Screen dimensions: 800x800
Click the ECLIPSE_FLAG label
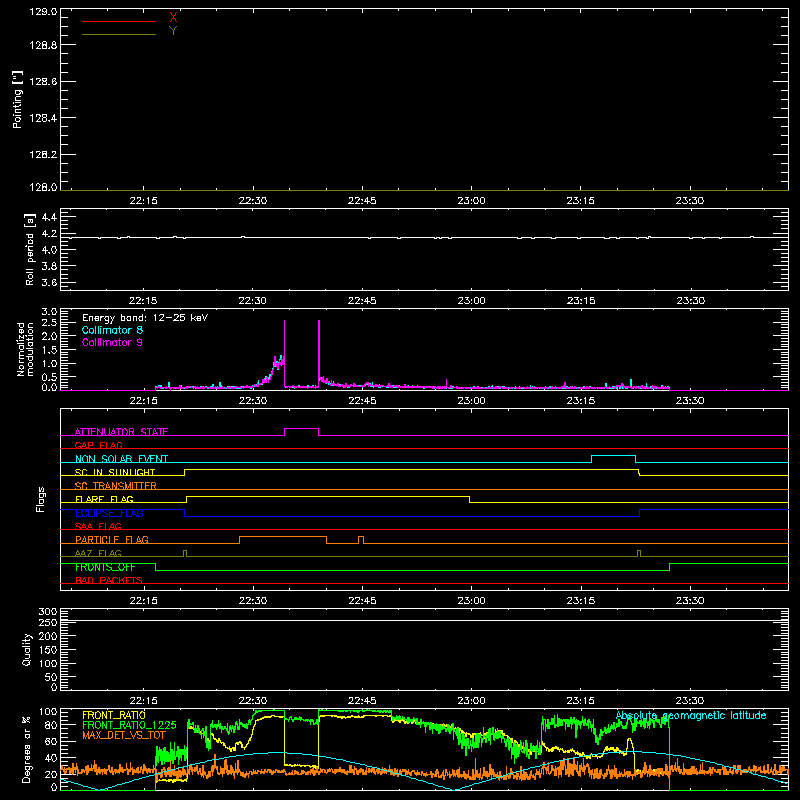[109, 513]
